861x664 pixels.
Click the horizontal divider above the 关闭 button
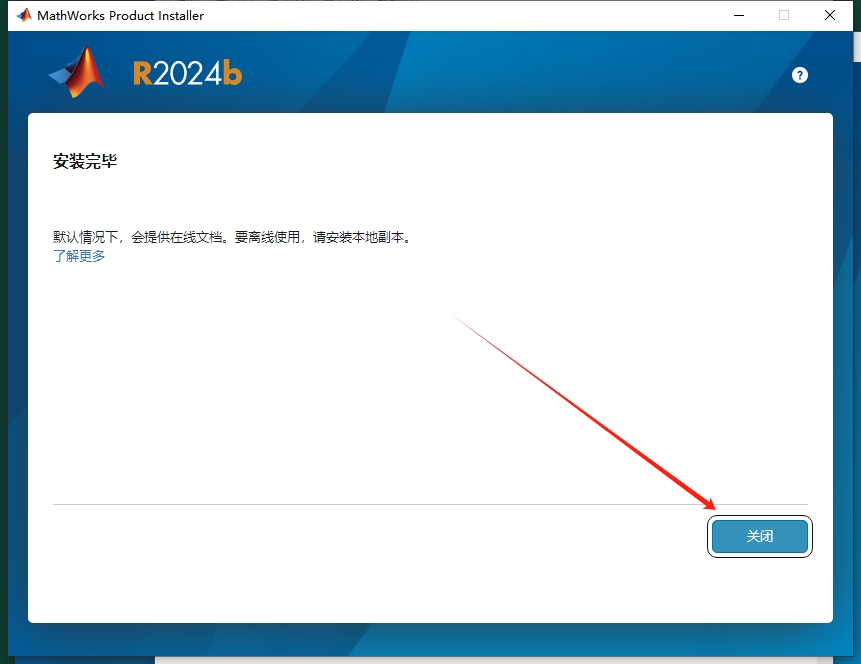[430, 503]
